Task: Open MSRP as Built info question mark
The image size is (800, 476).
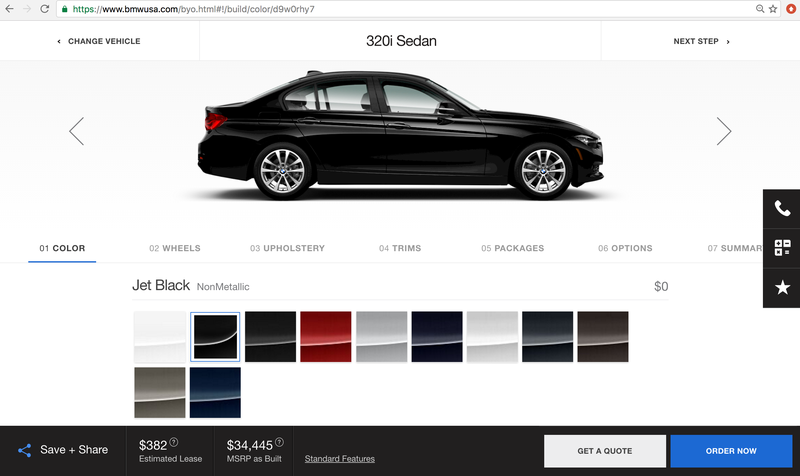Action: (279, 442)
